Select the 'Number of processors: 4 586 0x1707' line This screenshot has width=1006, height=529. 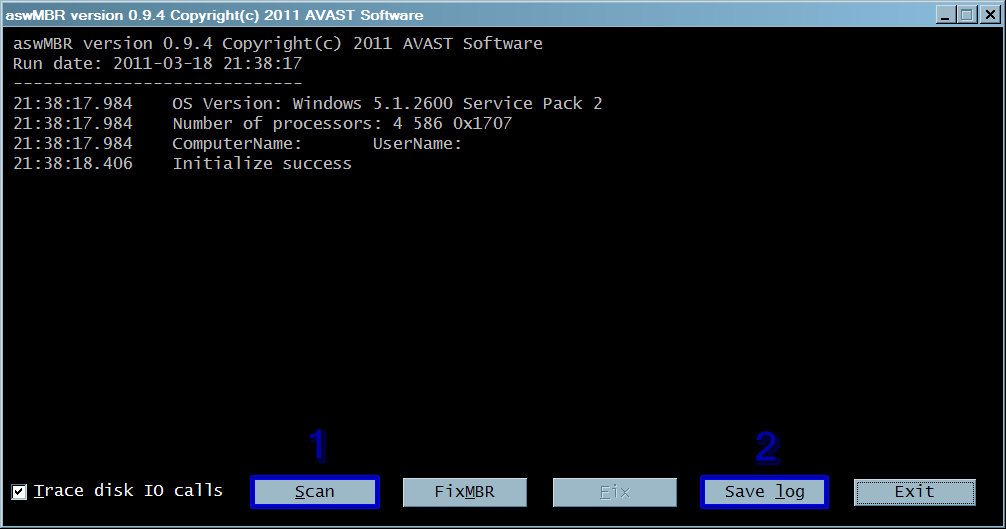click(342, 123)
